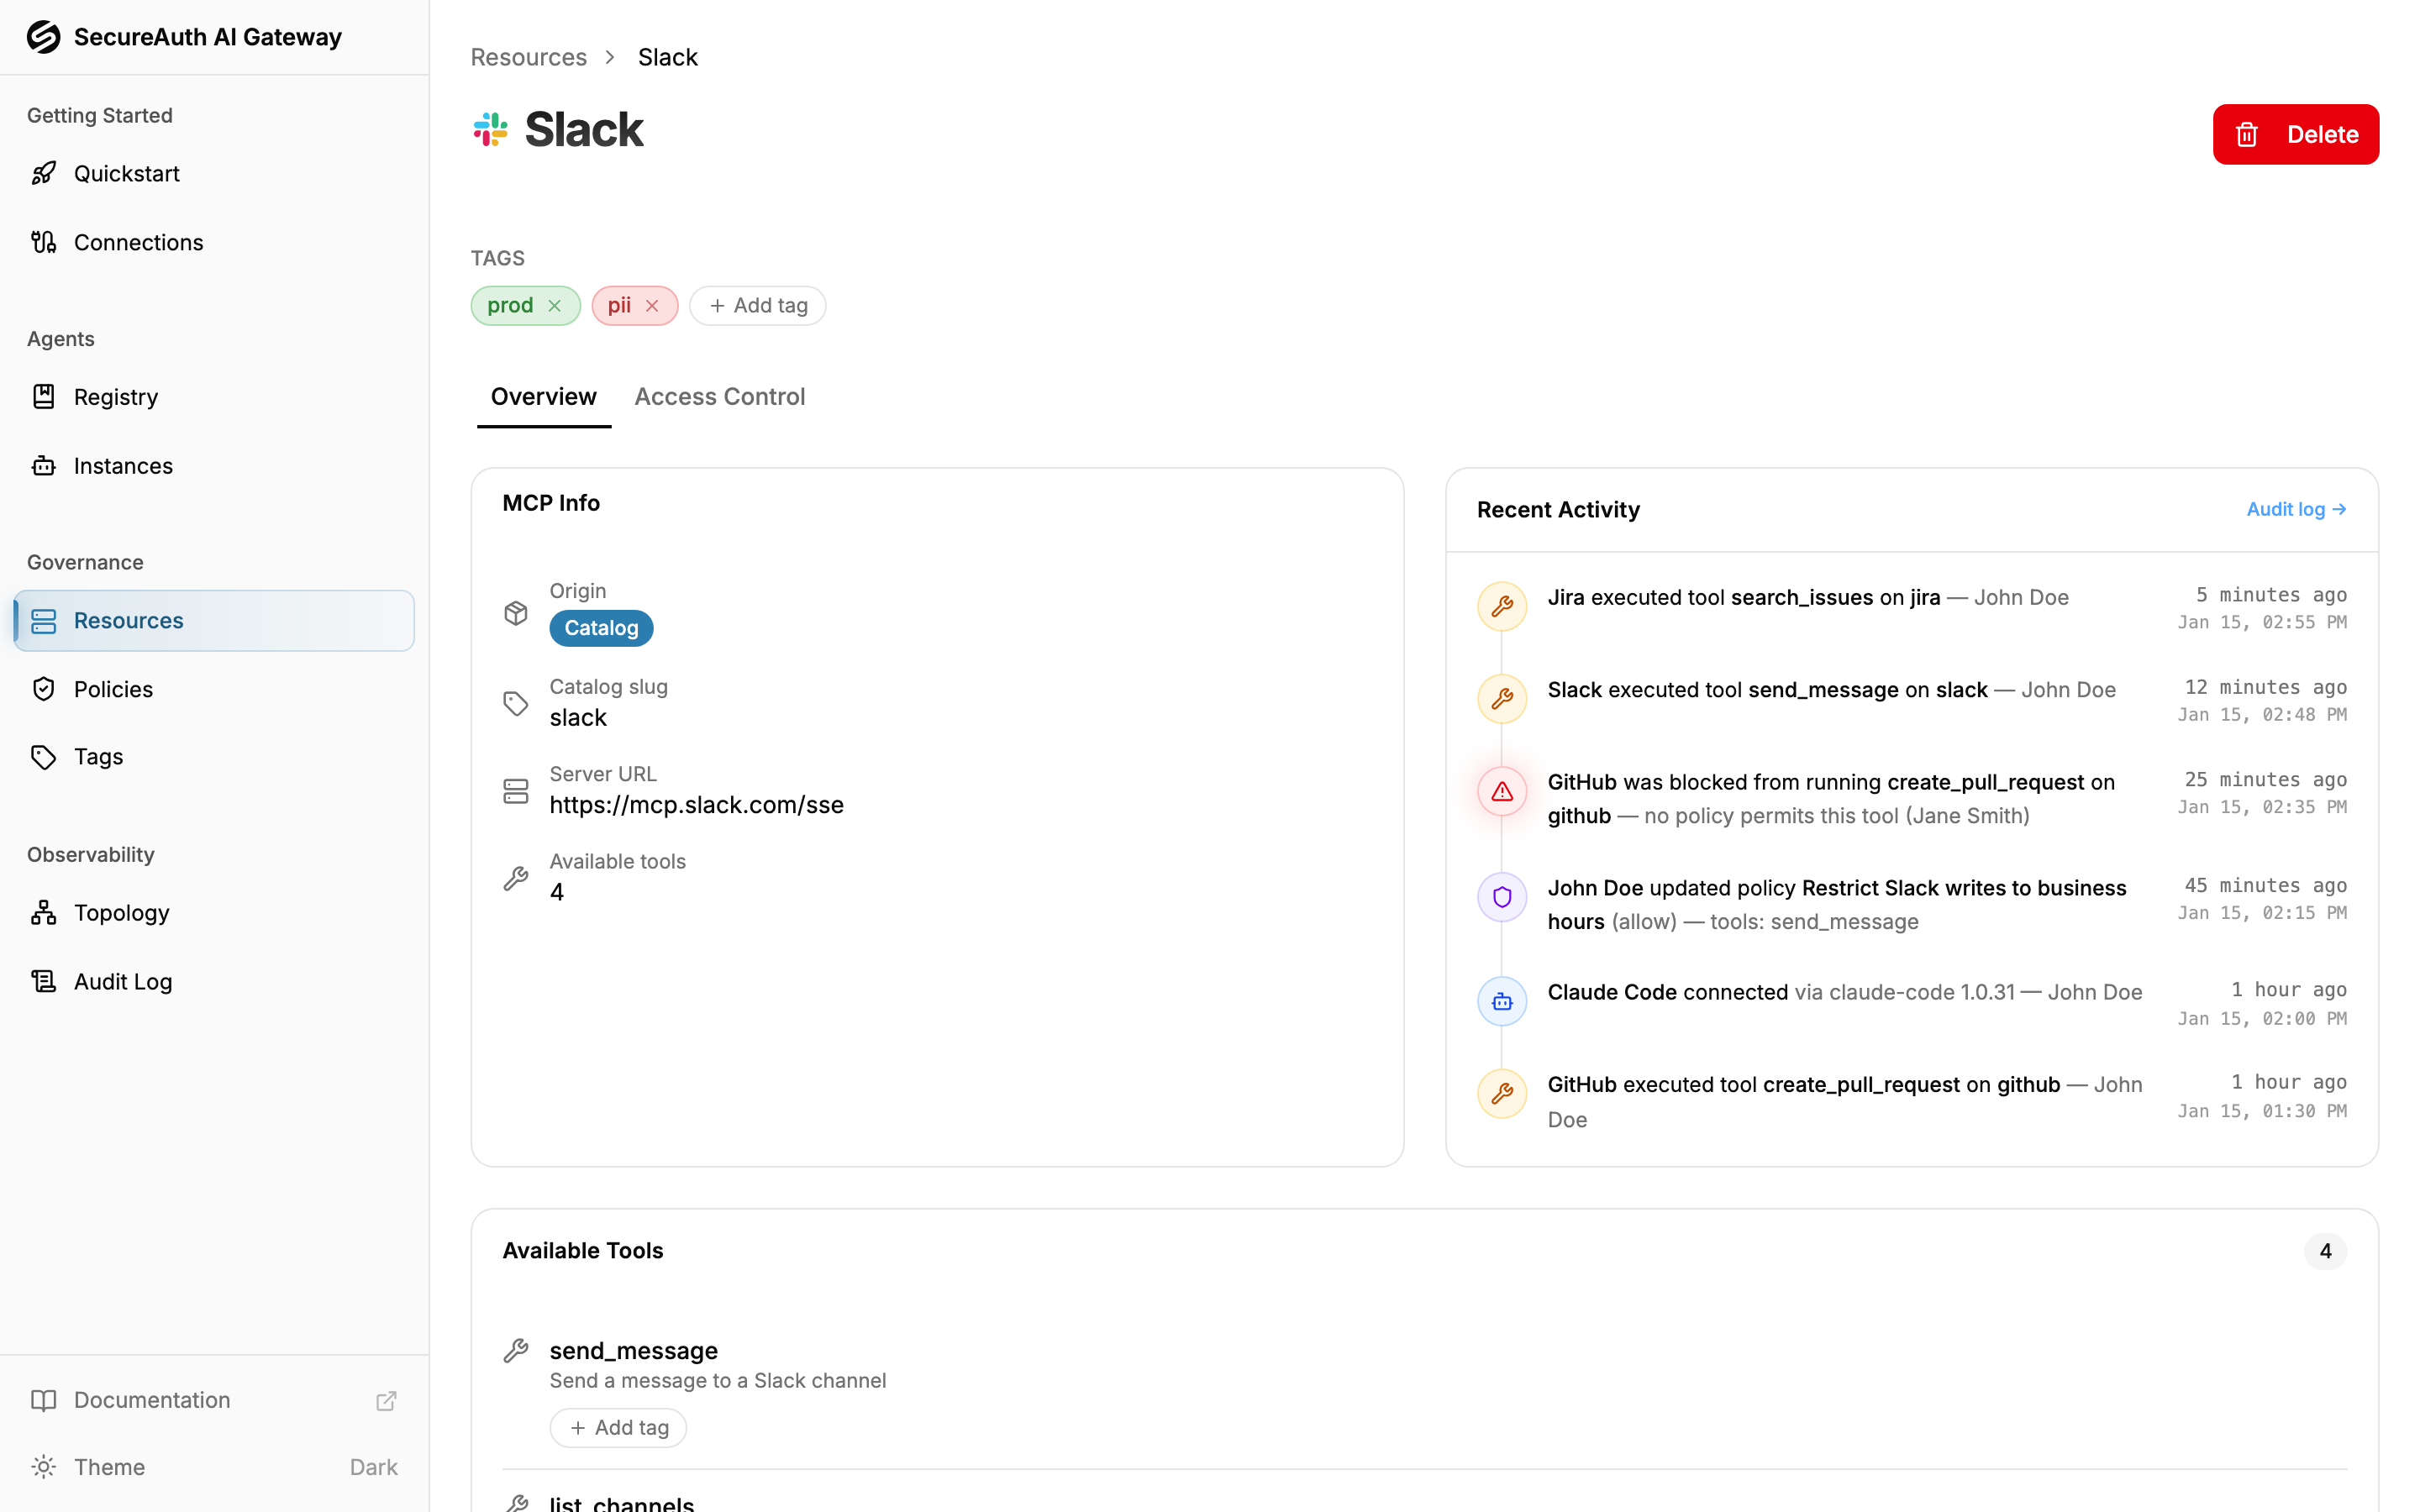The image size is (2420, 1512).
Task: Click "Restrict Slack writes to business hours" activity entry
Action: (1837, 904)
